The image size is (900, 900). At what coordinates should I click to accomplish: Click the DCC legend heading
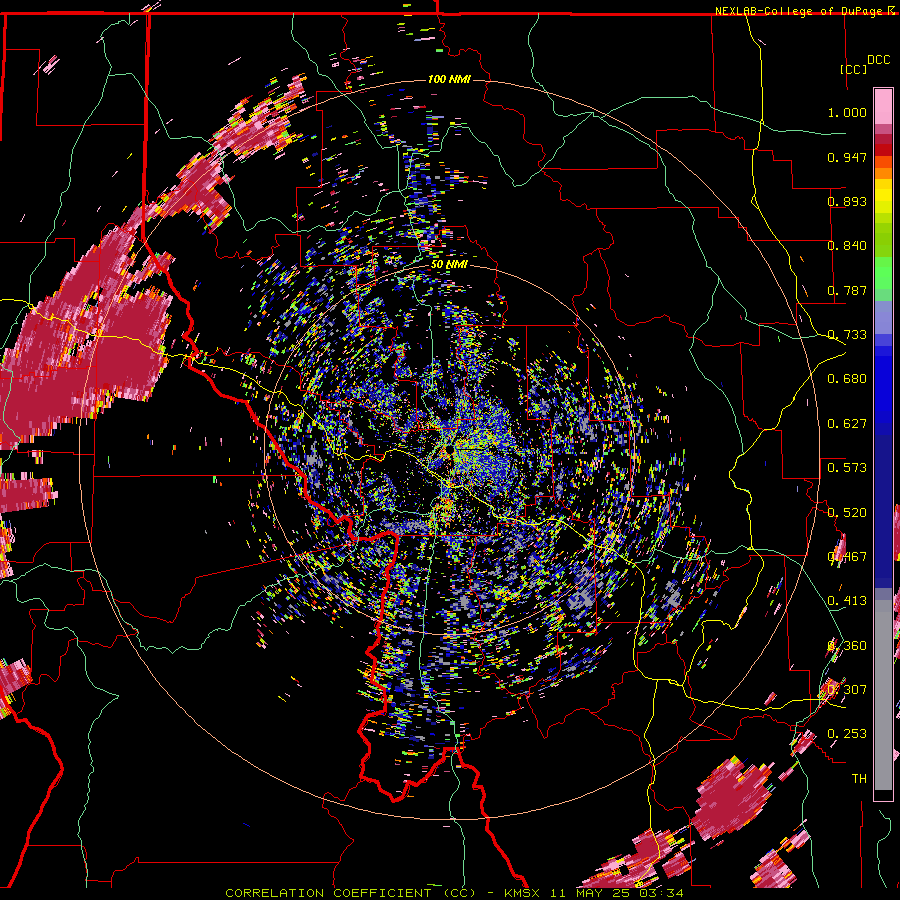pyautogui.click(x=878, y=60)
